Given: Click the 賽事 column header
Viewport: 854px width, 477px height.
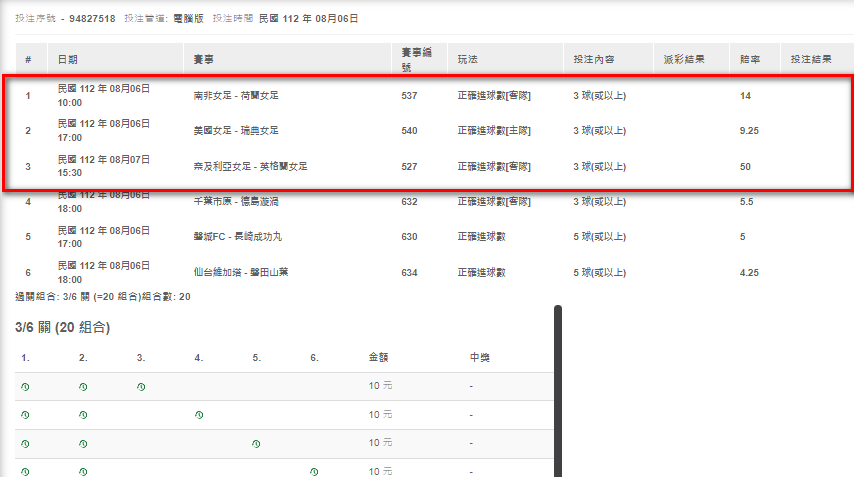Looking at the screenshot, I should tap(203, 60).
